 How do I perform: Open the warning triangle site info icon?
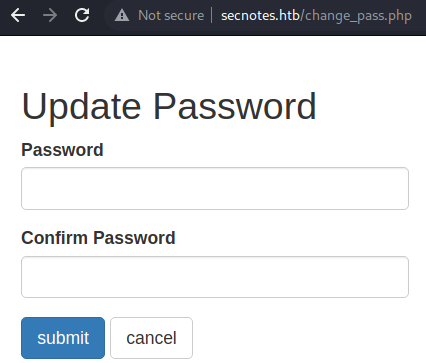[x=122, y=15]
